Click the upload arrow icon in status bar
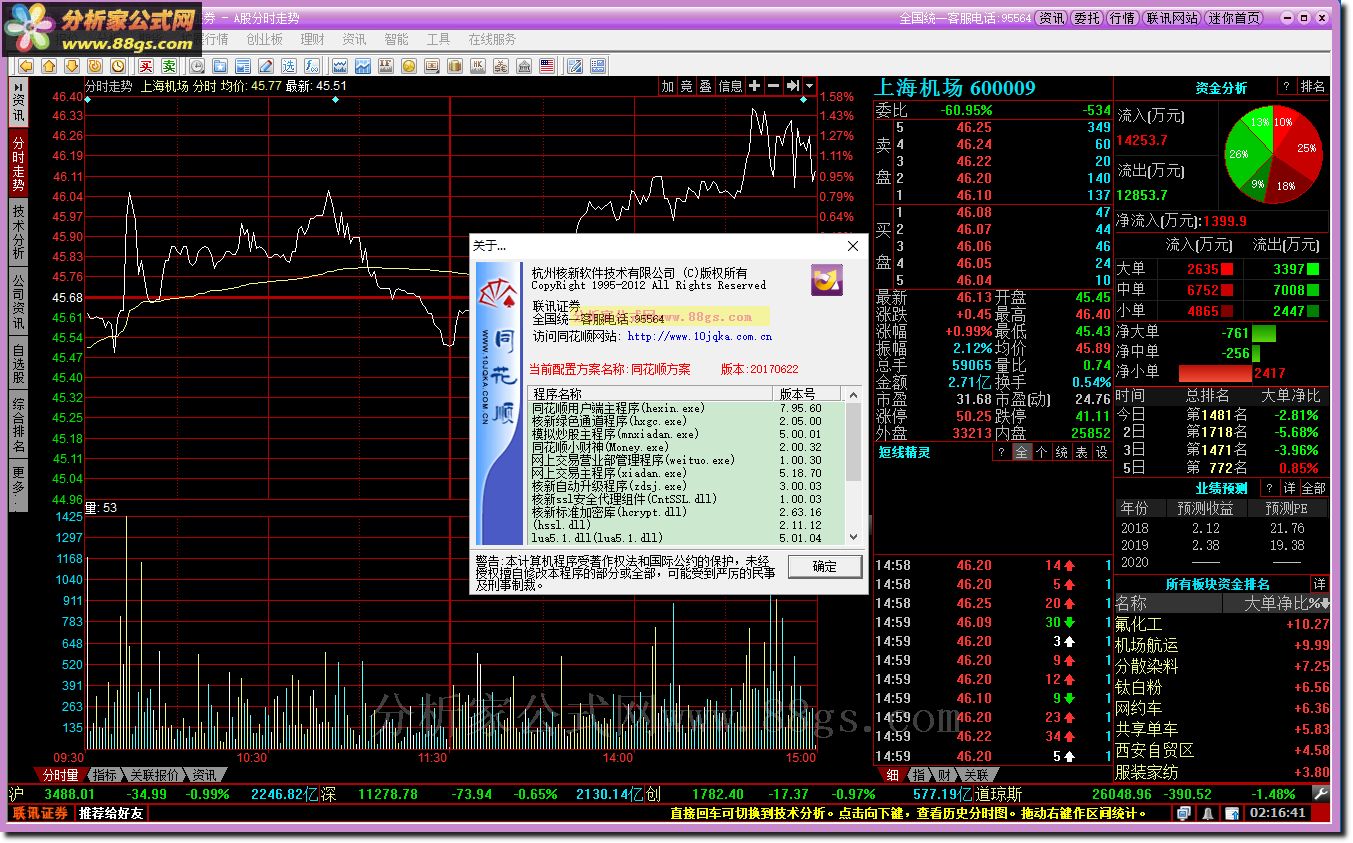The image size is (1353, 843). [x=1232, y=813]
